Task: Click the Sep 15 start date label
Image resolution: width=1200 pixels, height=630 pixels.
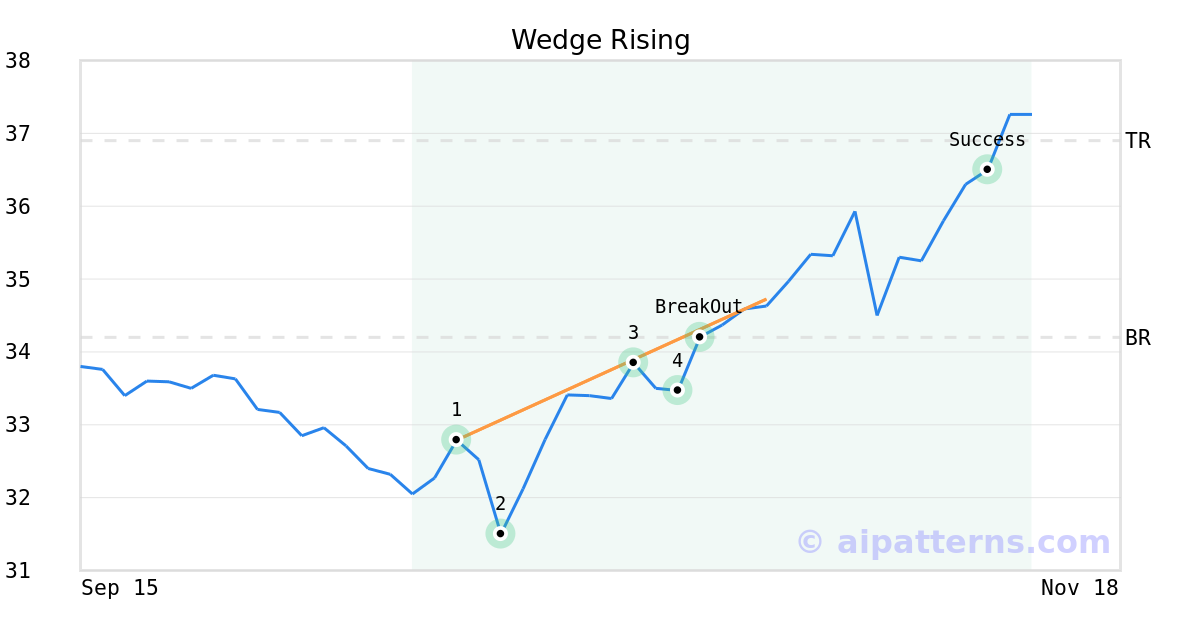Action: pos(120,588)
